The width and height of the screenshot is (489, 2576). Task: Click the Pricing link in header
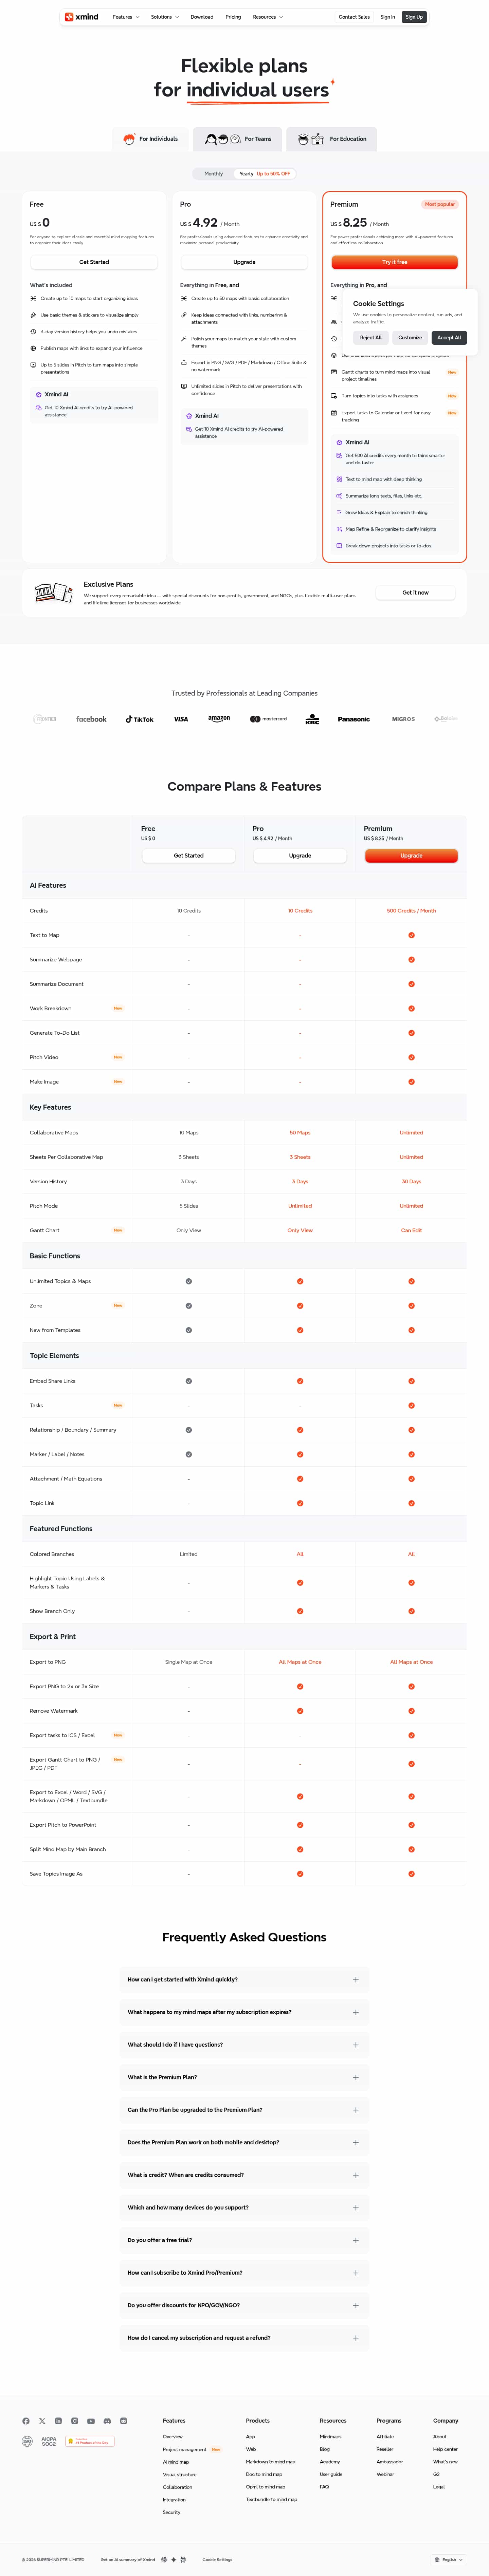233,17
